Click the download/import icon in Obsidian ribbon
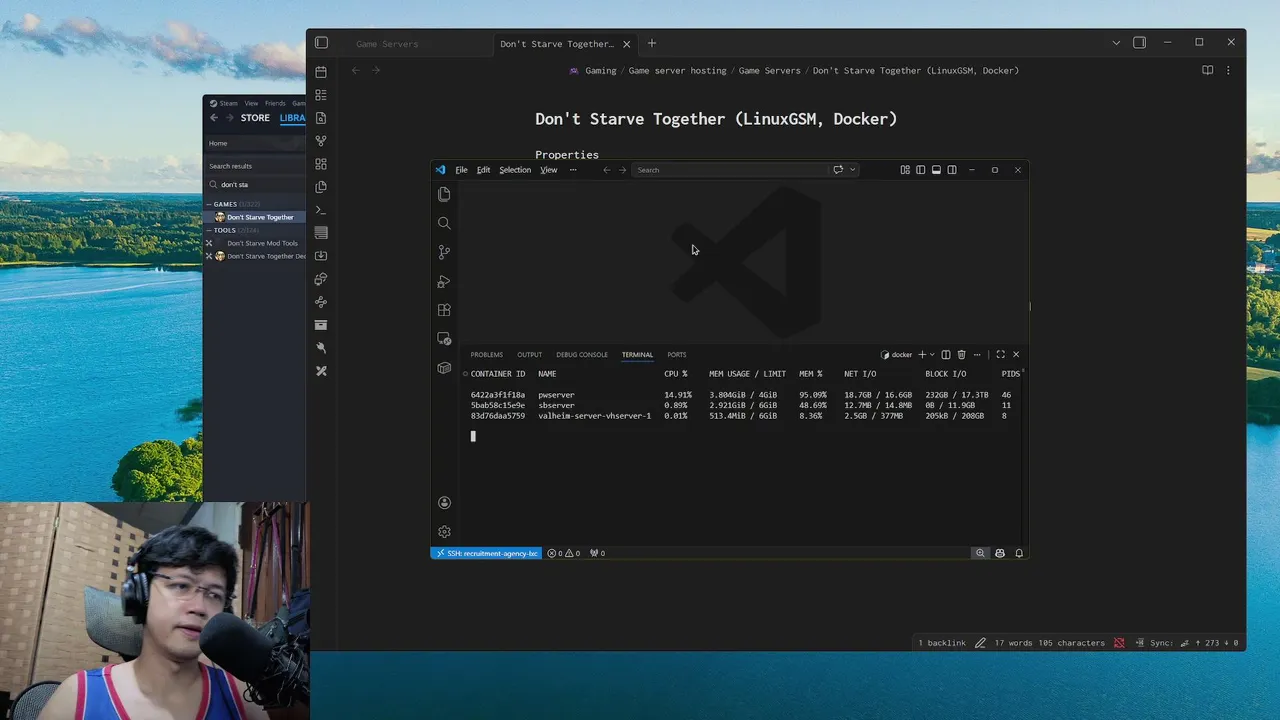Viewport: 1280px width, 720px height. [x=321, y=256]
